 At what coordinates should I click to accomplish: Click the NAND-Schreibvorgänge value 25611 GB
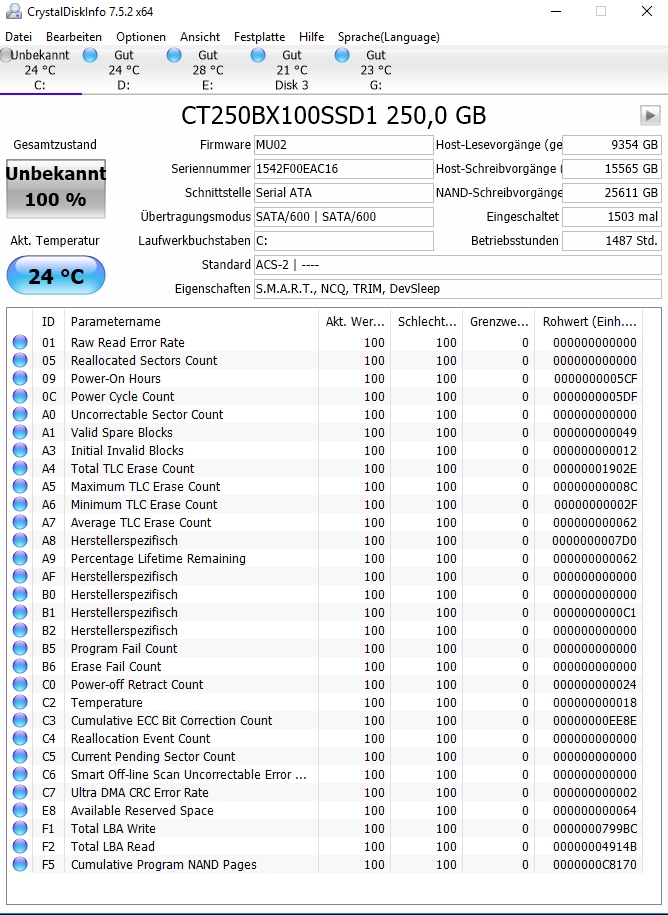[x=612, y=193]
